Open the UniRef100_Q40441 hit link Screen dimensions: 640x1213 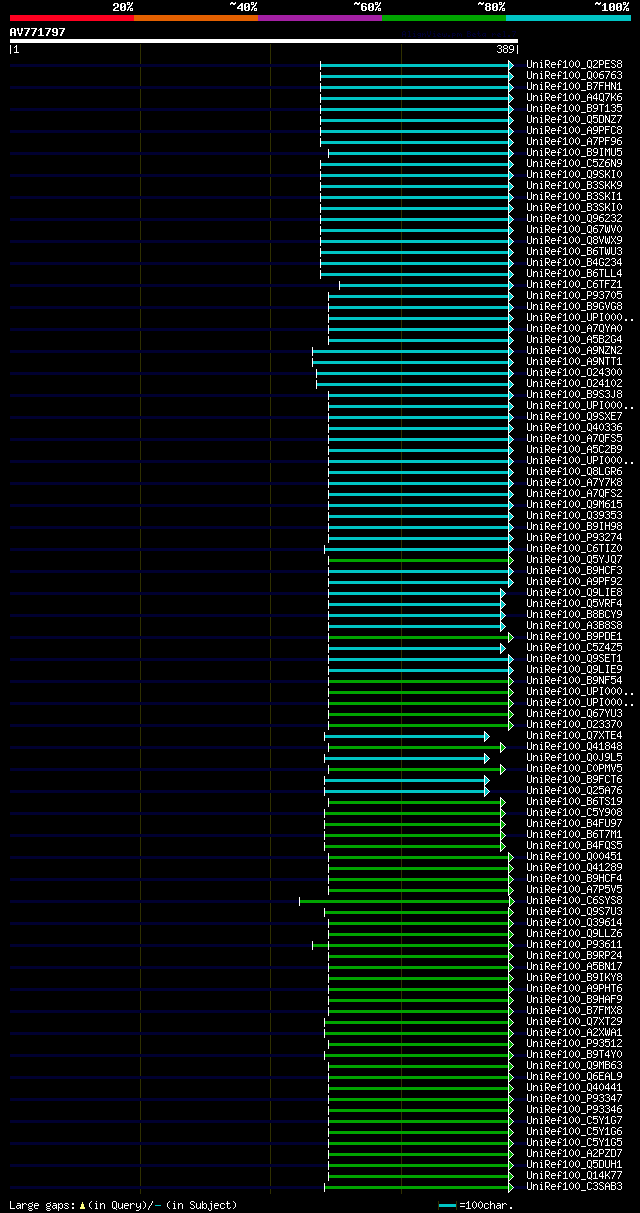574,1088
